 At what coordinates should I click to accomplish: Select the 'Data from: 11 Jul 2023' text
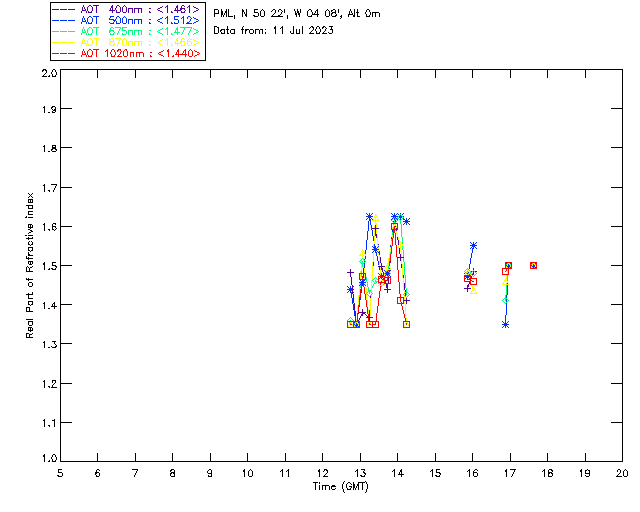[273, 31]
